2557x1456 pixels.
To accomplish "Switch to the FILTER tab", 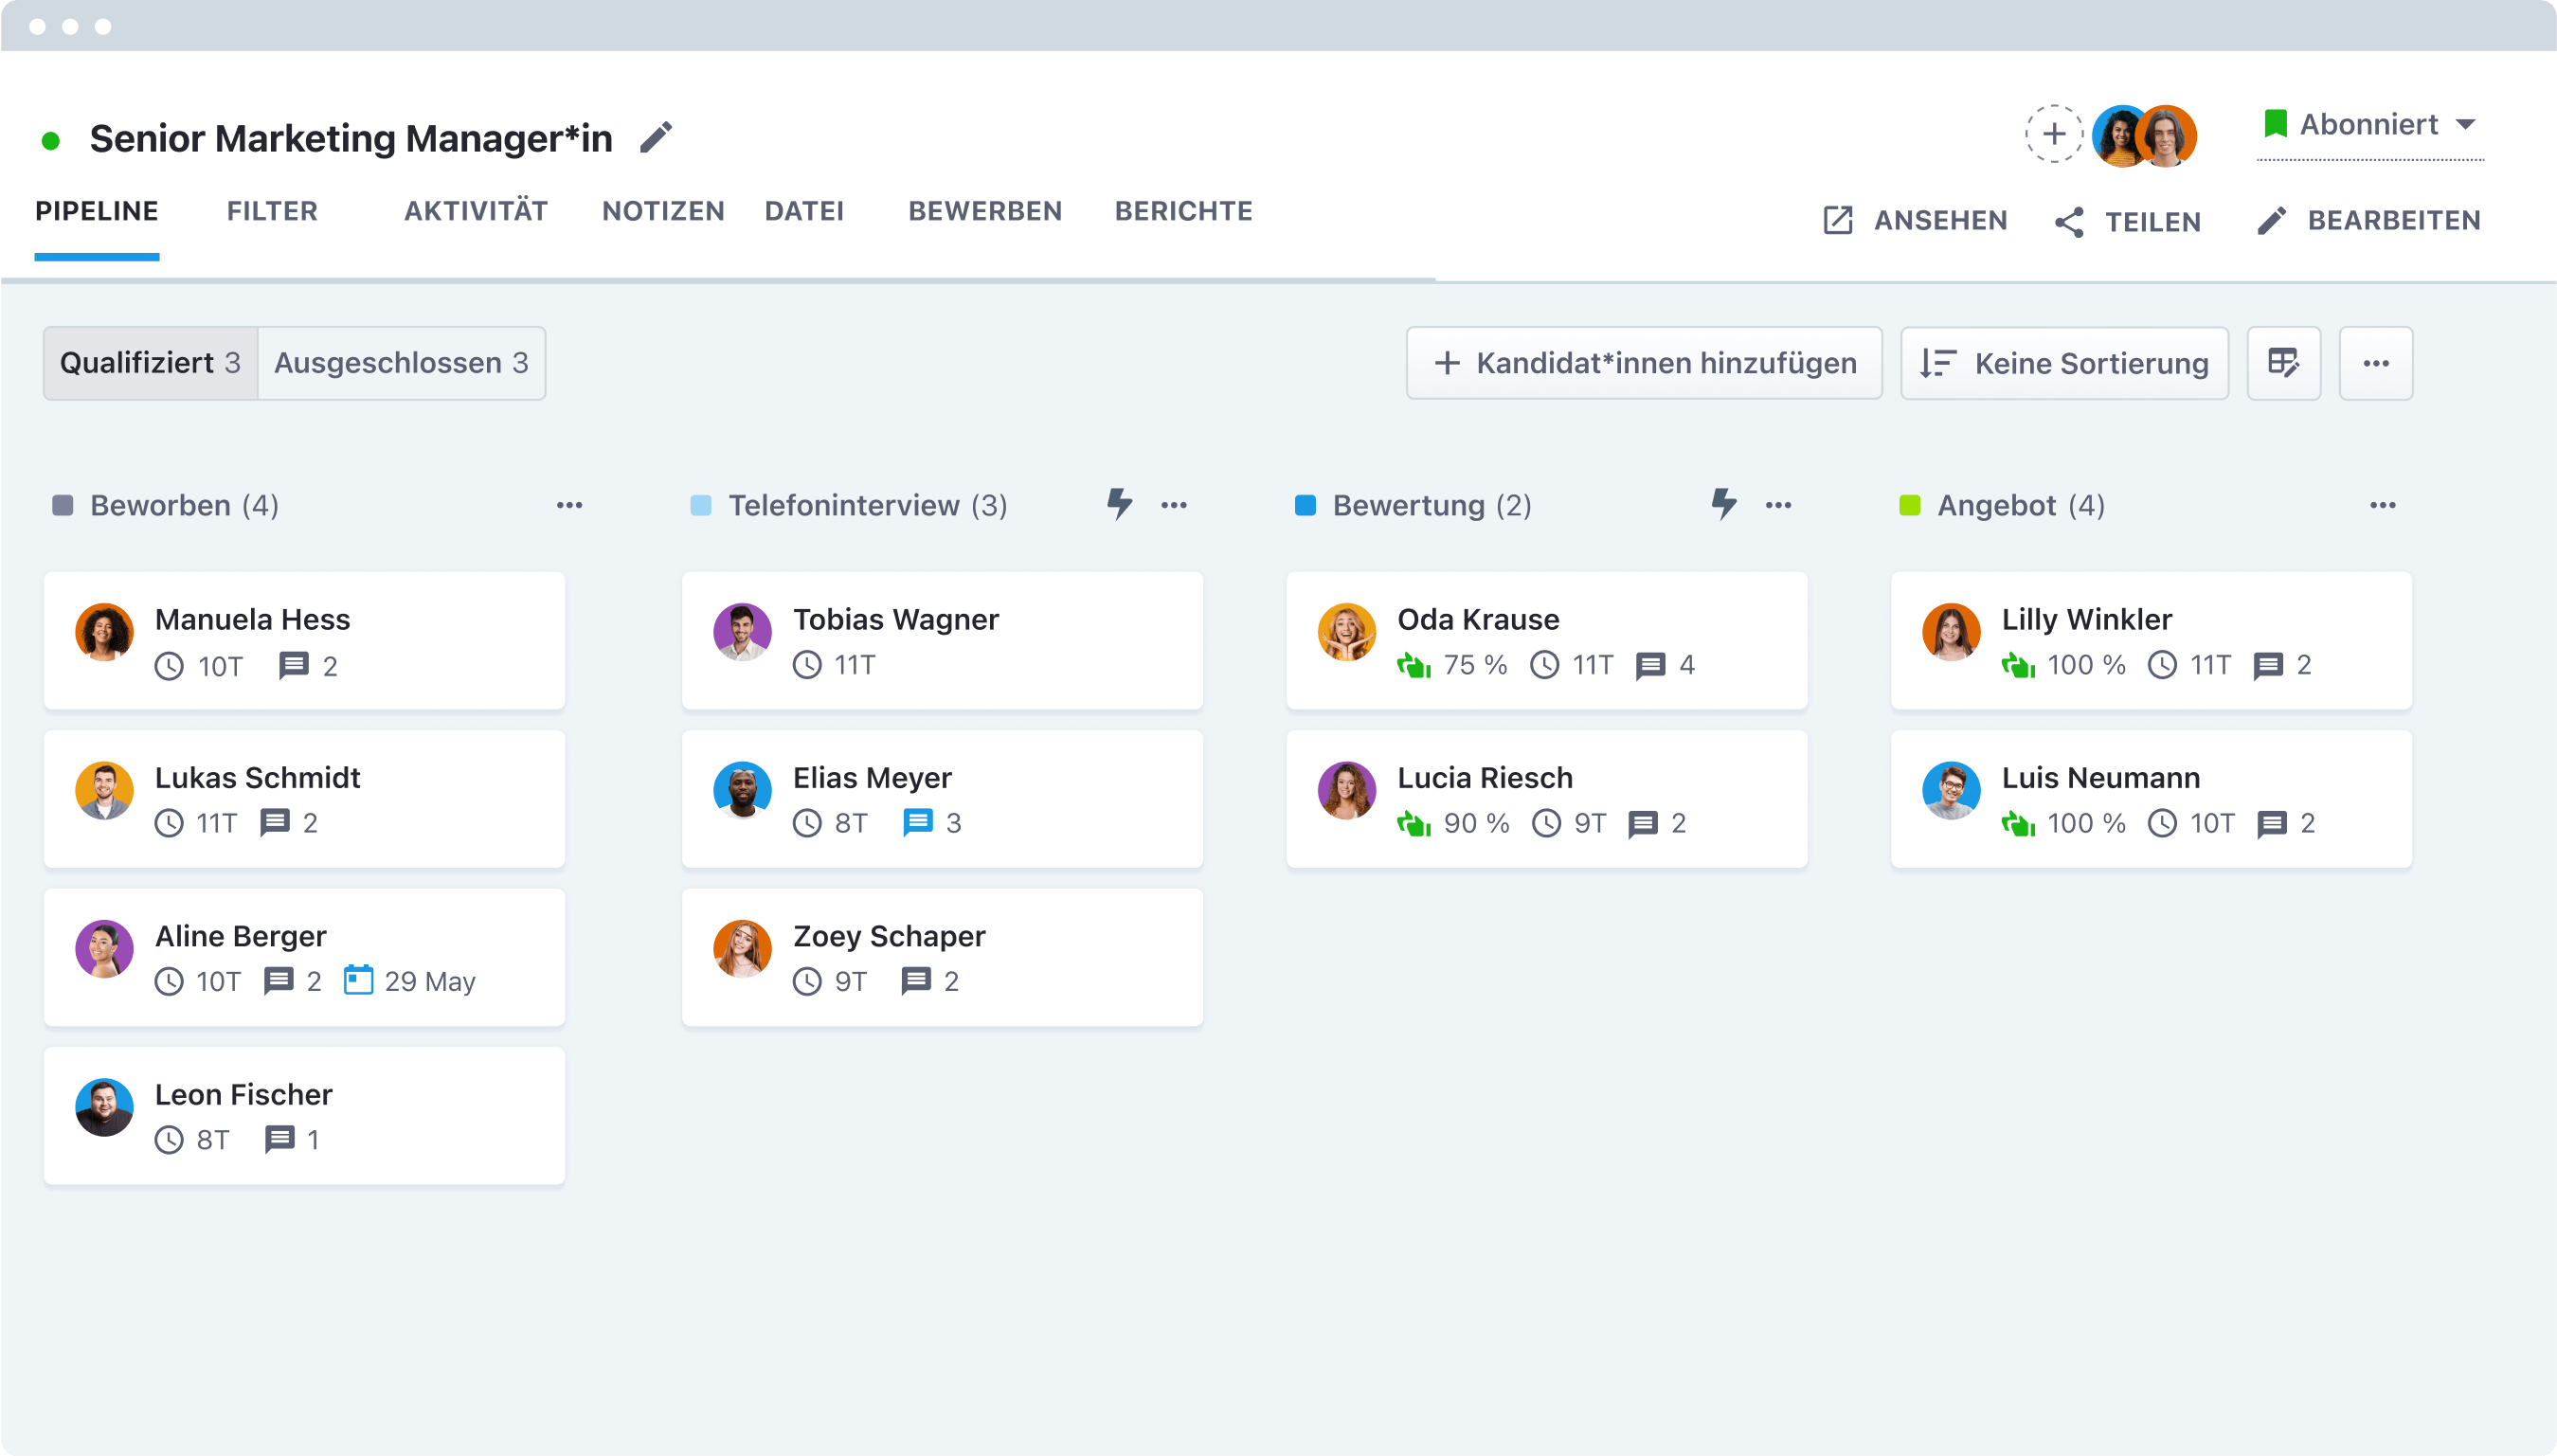I will click(x=272, y=211).
